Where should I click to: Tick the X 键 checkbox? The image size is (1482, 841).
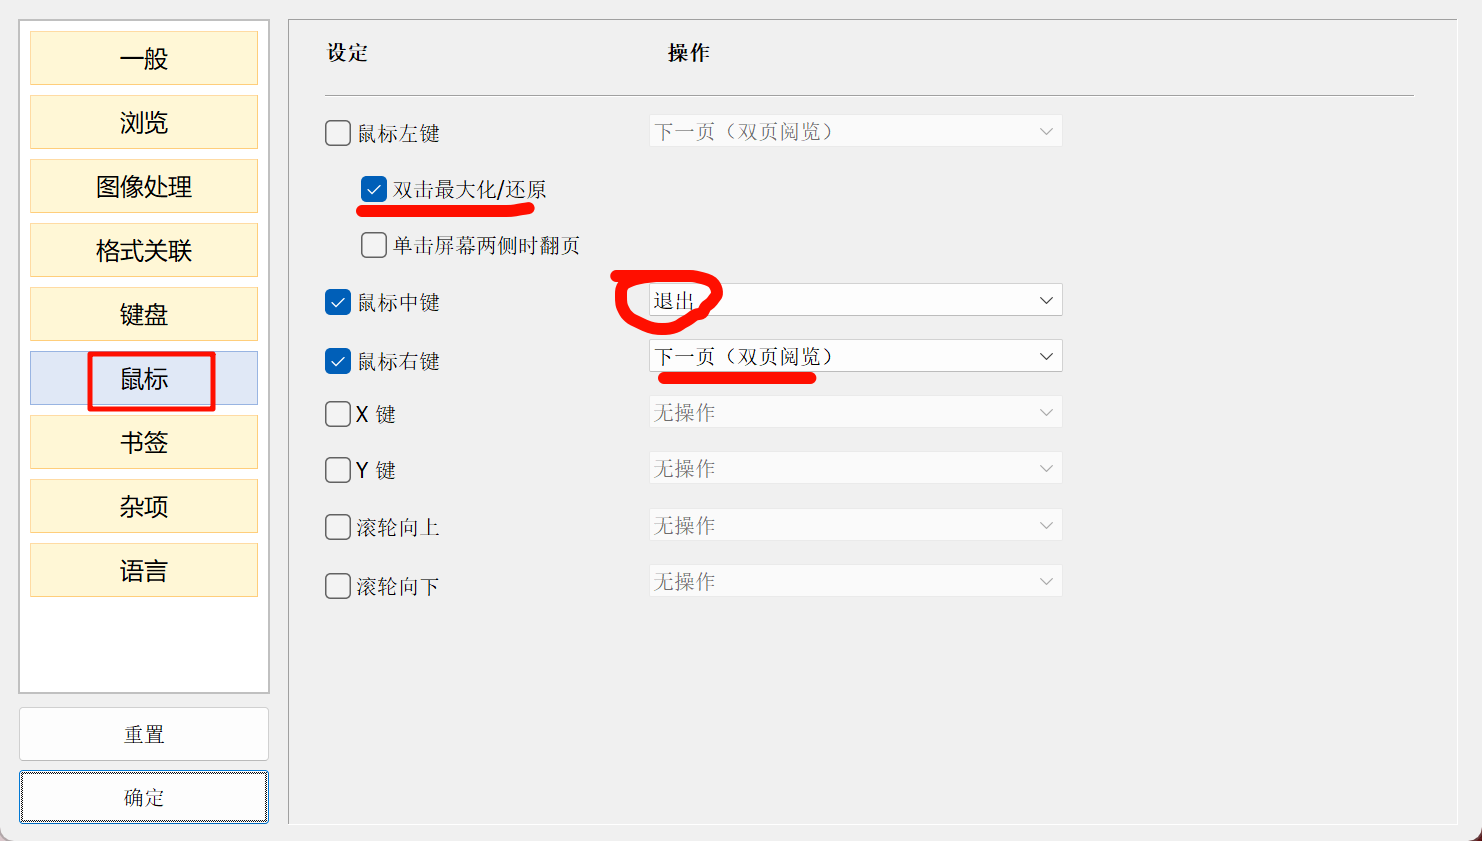click(x=338, y=414)
